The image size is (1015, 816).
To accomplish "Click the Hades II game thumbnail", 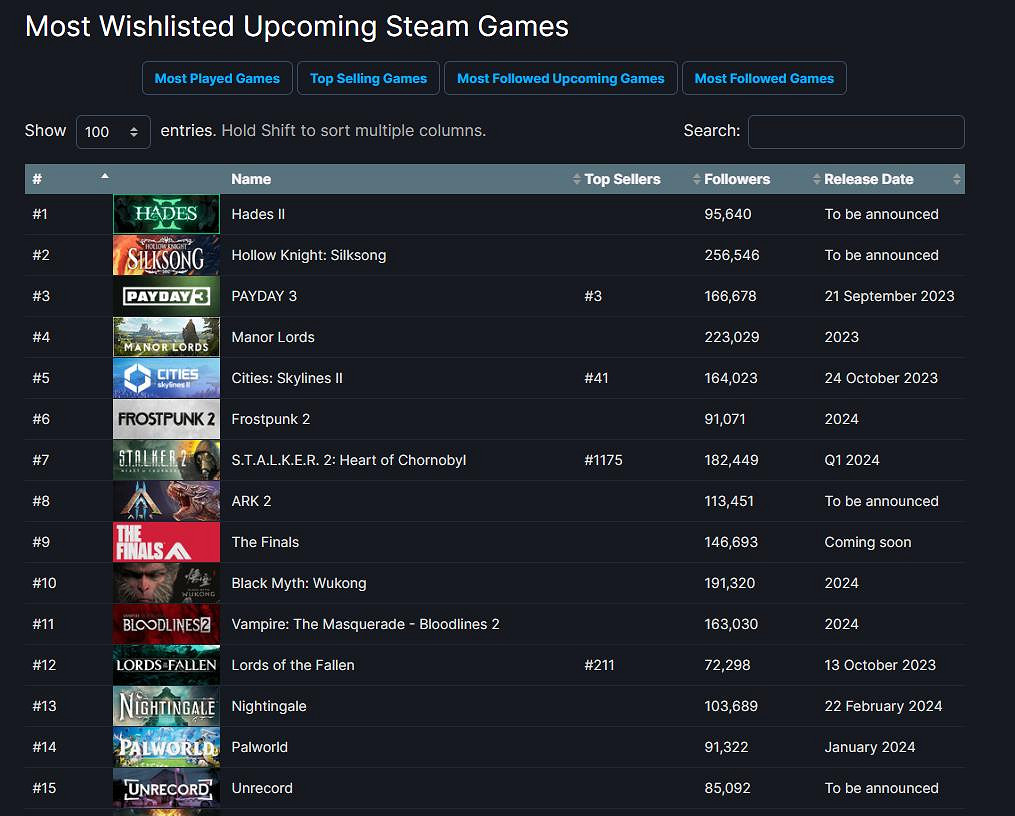I will [166, 214].
